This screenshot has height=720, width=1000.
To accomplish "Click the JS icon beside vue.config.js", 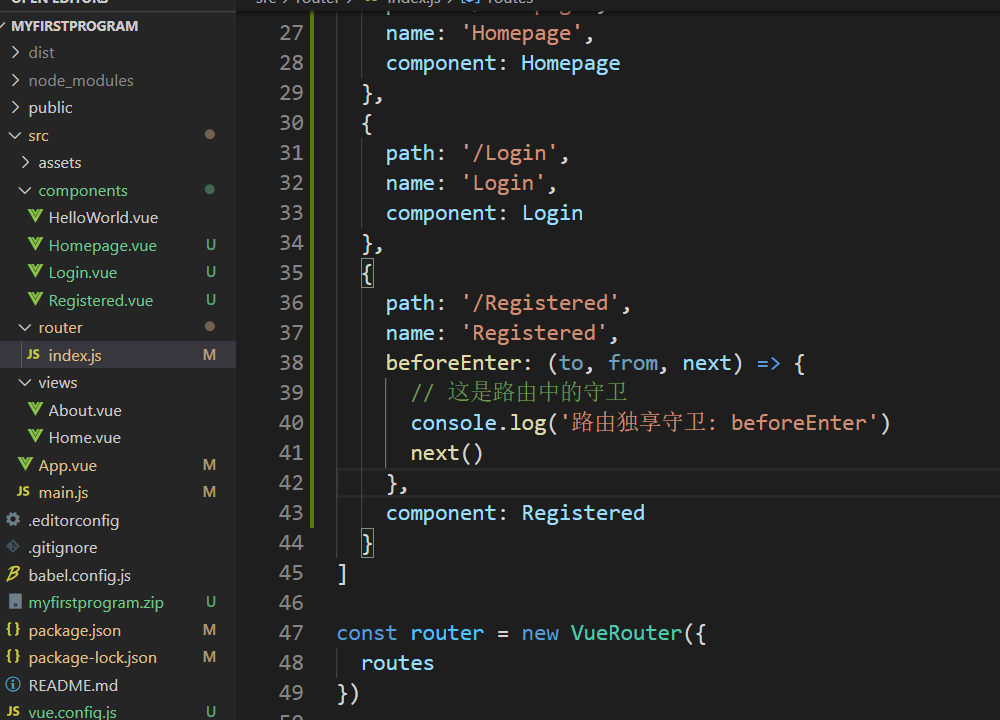I will pos(13,710).
